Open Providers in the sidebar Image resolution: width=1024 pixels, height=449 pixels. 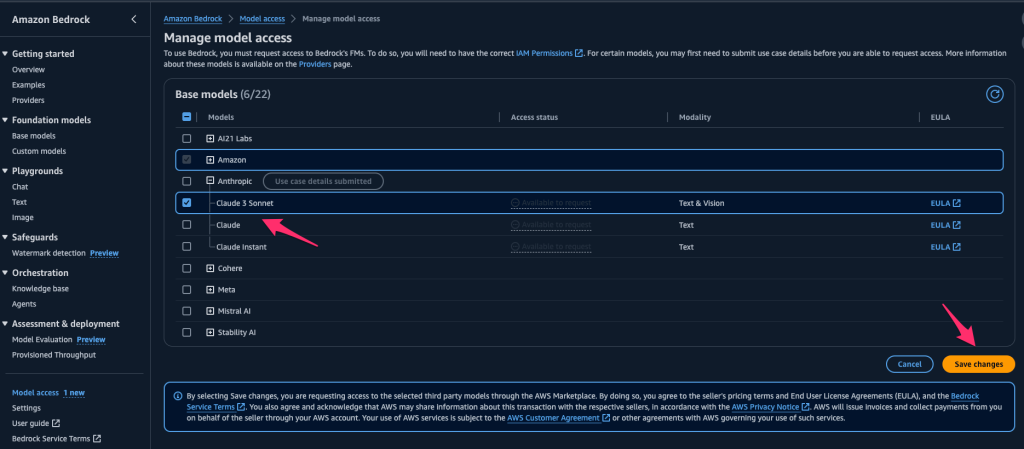28,101
